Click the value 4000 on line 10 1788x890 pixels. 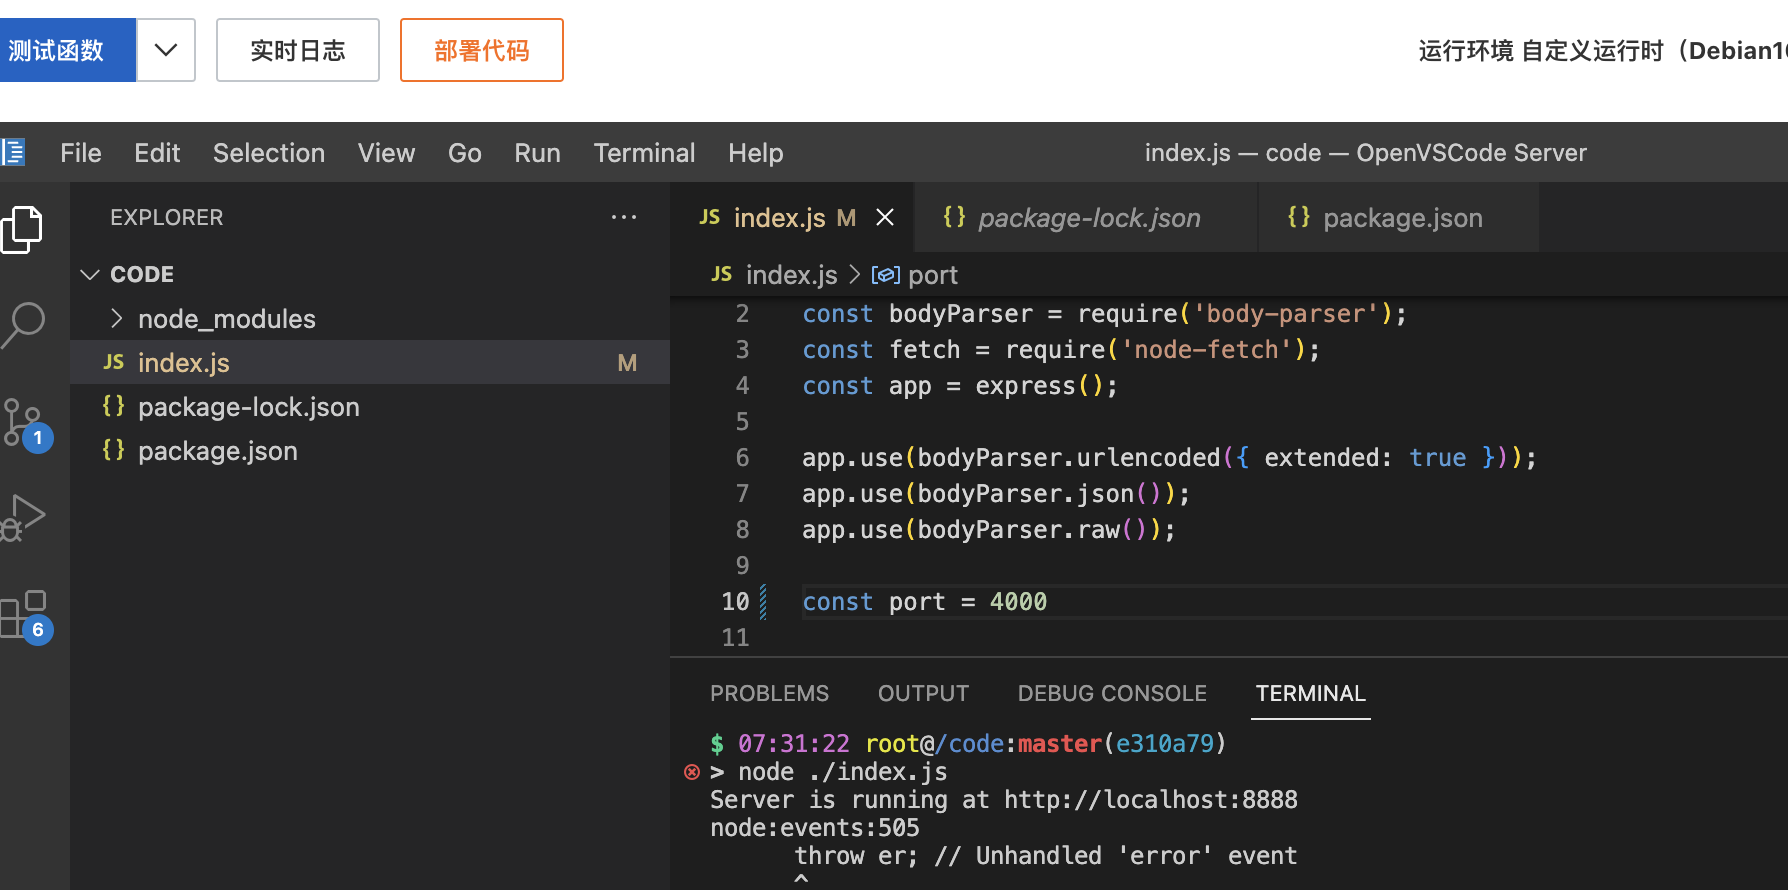click(x=1018, y=601)
